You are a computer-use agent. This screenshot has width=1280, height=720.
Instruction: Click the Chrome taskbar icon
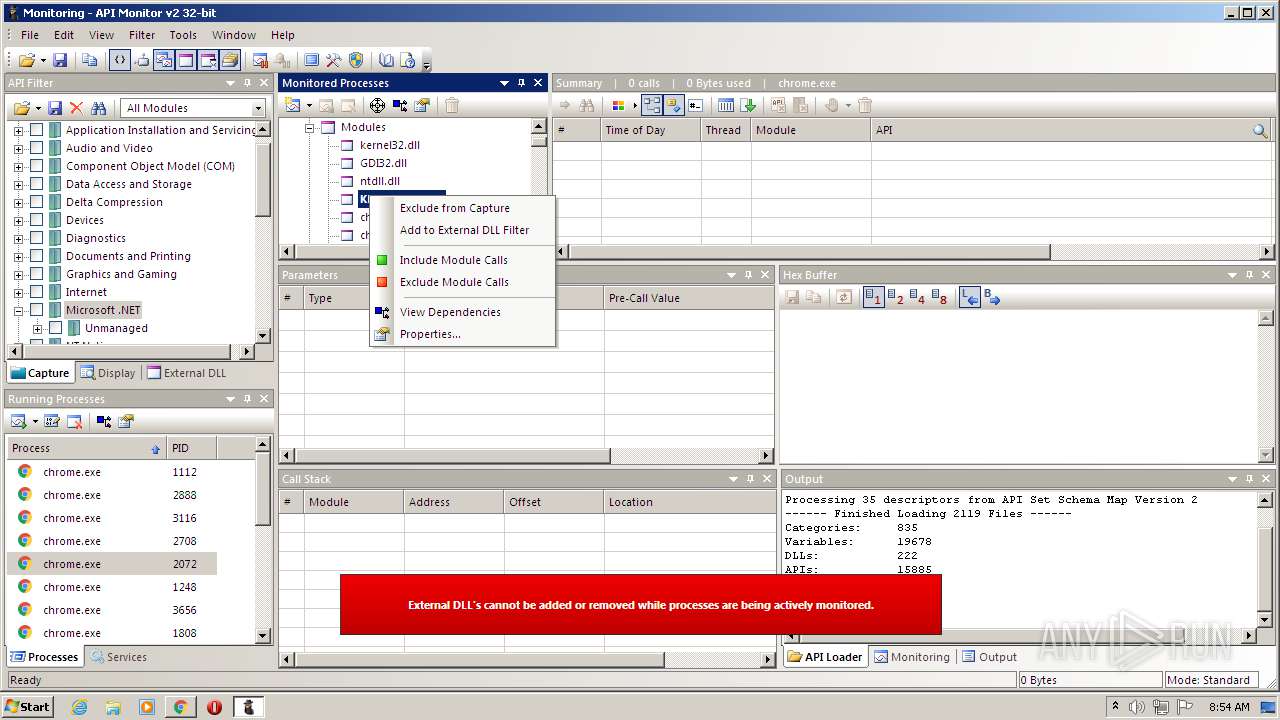tap(180, 707)
